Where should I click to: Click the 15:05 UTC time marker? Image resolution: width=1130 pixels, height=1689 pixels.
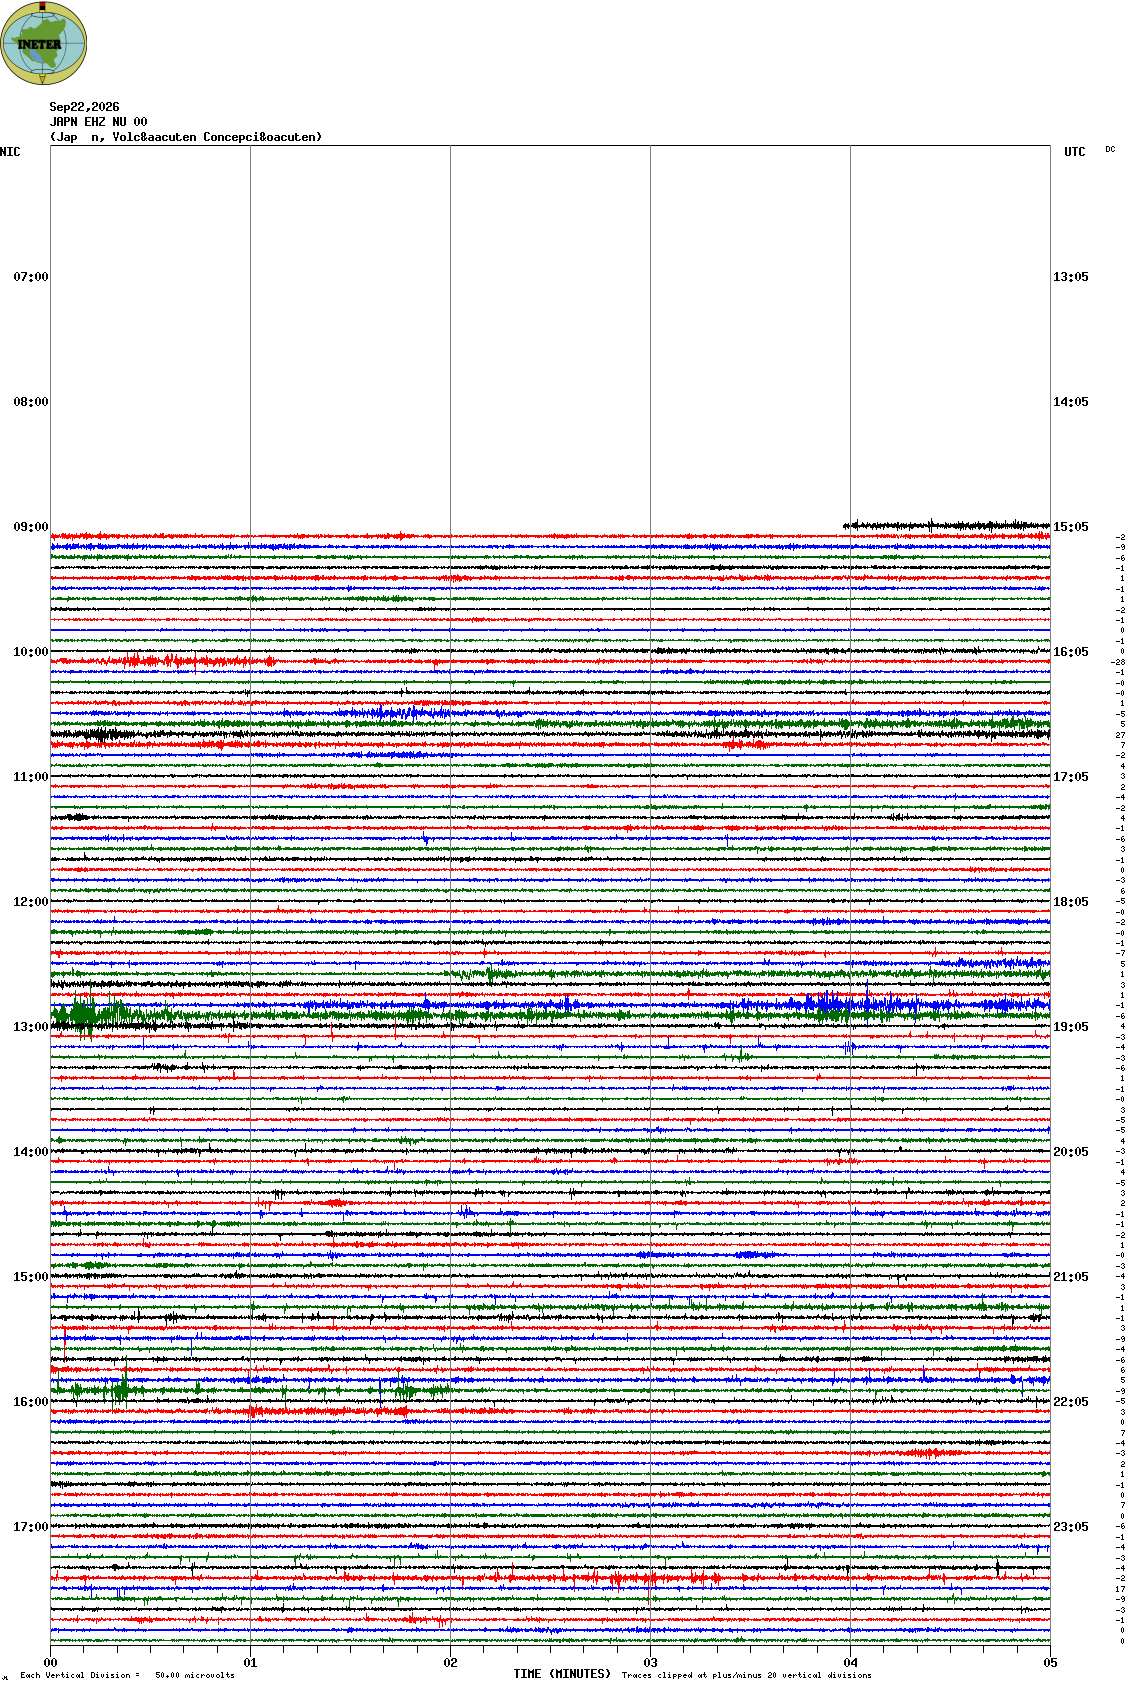coord(1071,527)
